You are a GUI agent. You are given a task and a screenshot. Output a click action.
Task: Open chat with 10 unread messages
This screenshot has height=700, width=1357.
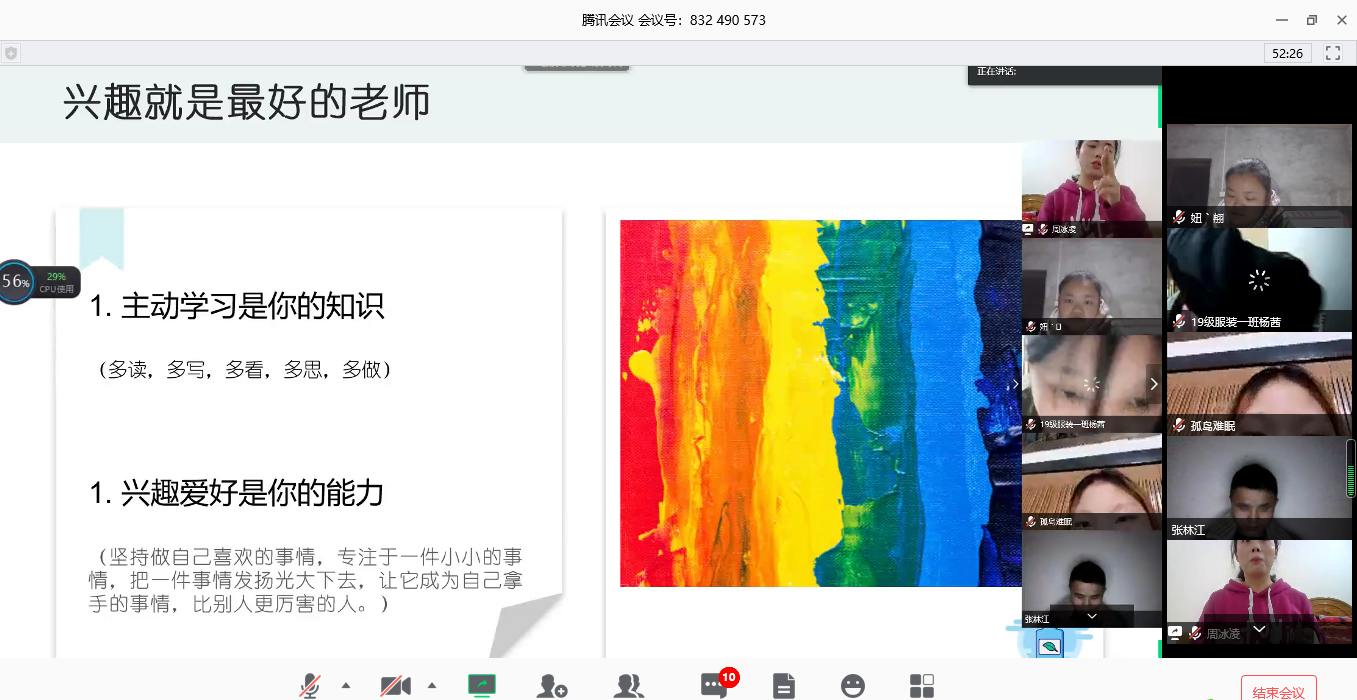click(714, 686)
